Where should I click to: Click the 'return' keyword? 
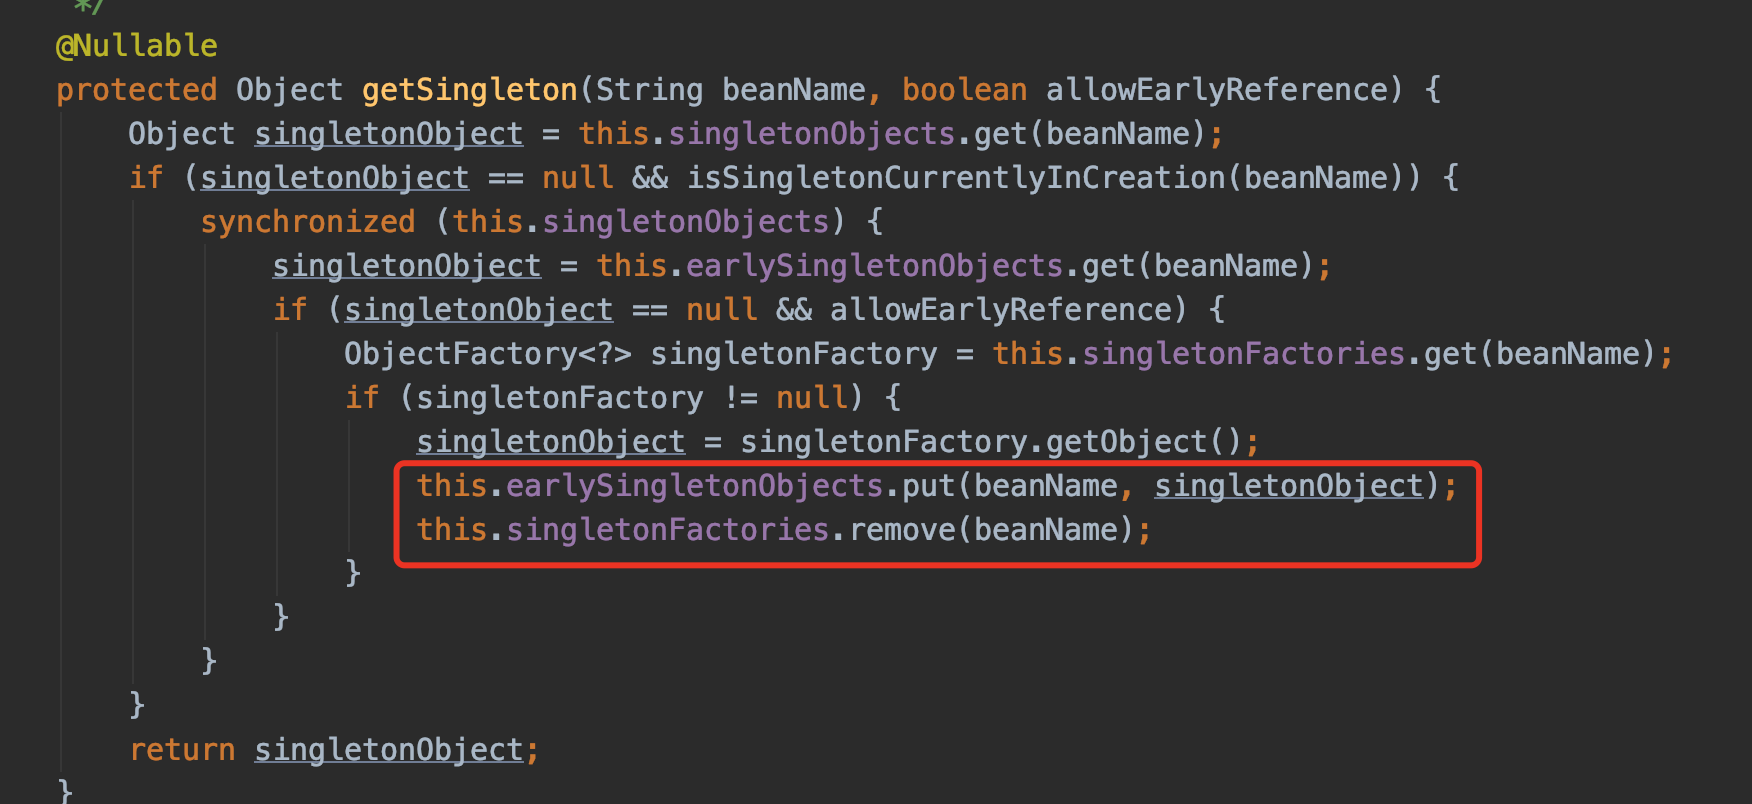182,750
